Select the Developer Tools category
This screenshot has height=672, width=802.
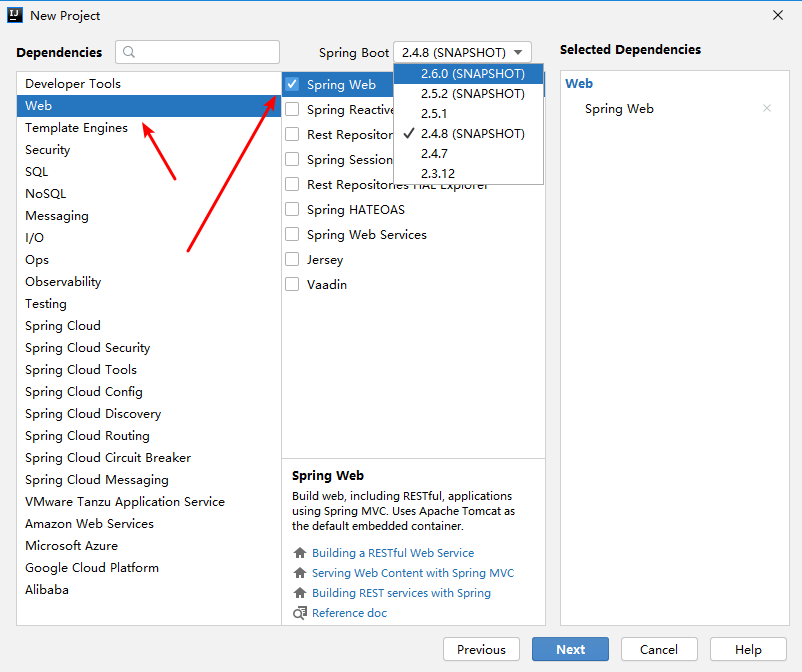[x=149, y=83]
